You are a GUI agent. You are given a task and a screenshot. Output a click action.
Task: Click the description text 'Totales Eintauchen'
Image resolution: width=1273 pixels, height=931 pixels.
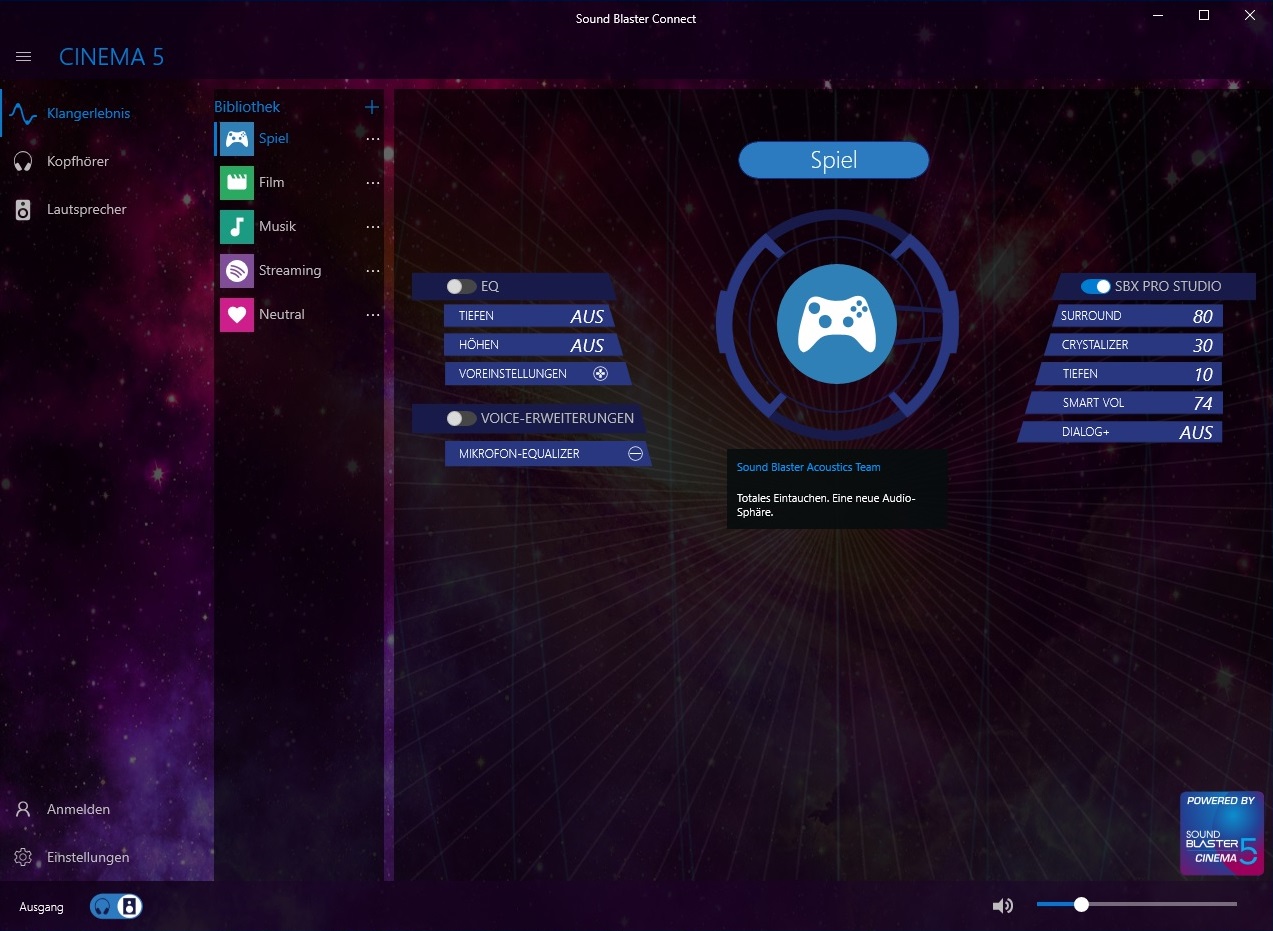point(826,505)
